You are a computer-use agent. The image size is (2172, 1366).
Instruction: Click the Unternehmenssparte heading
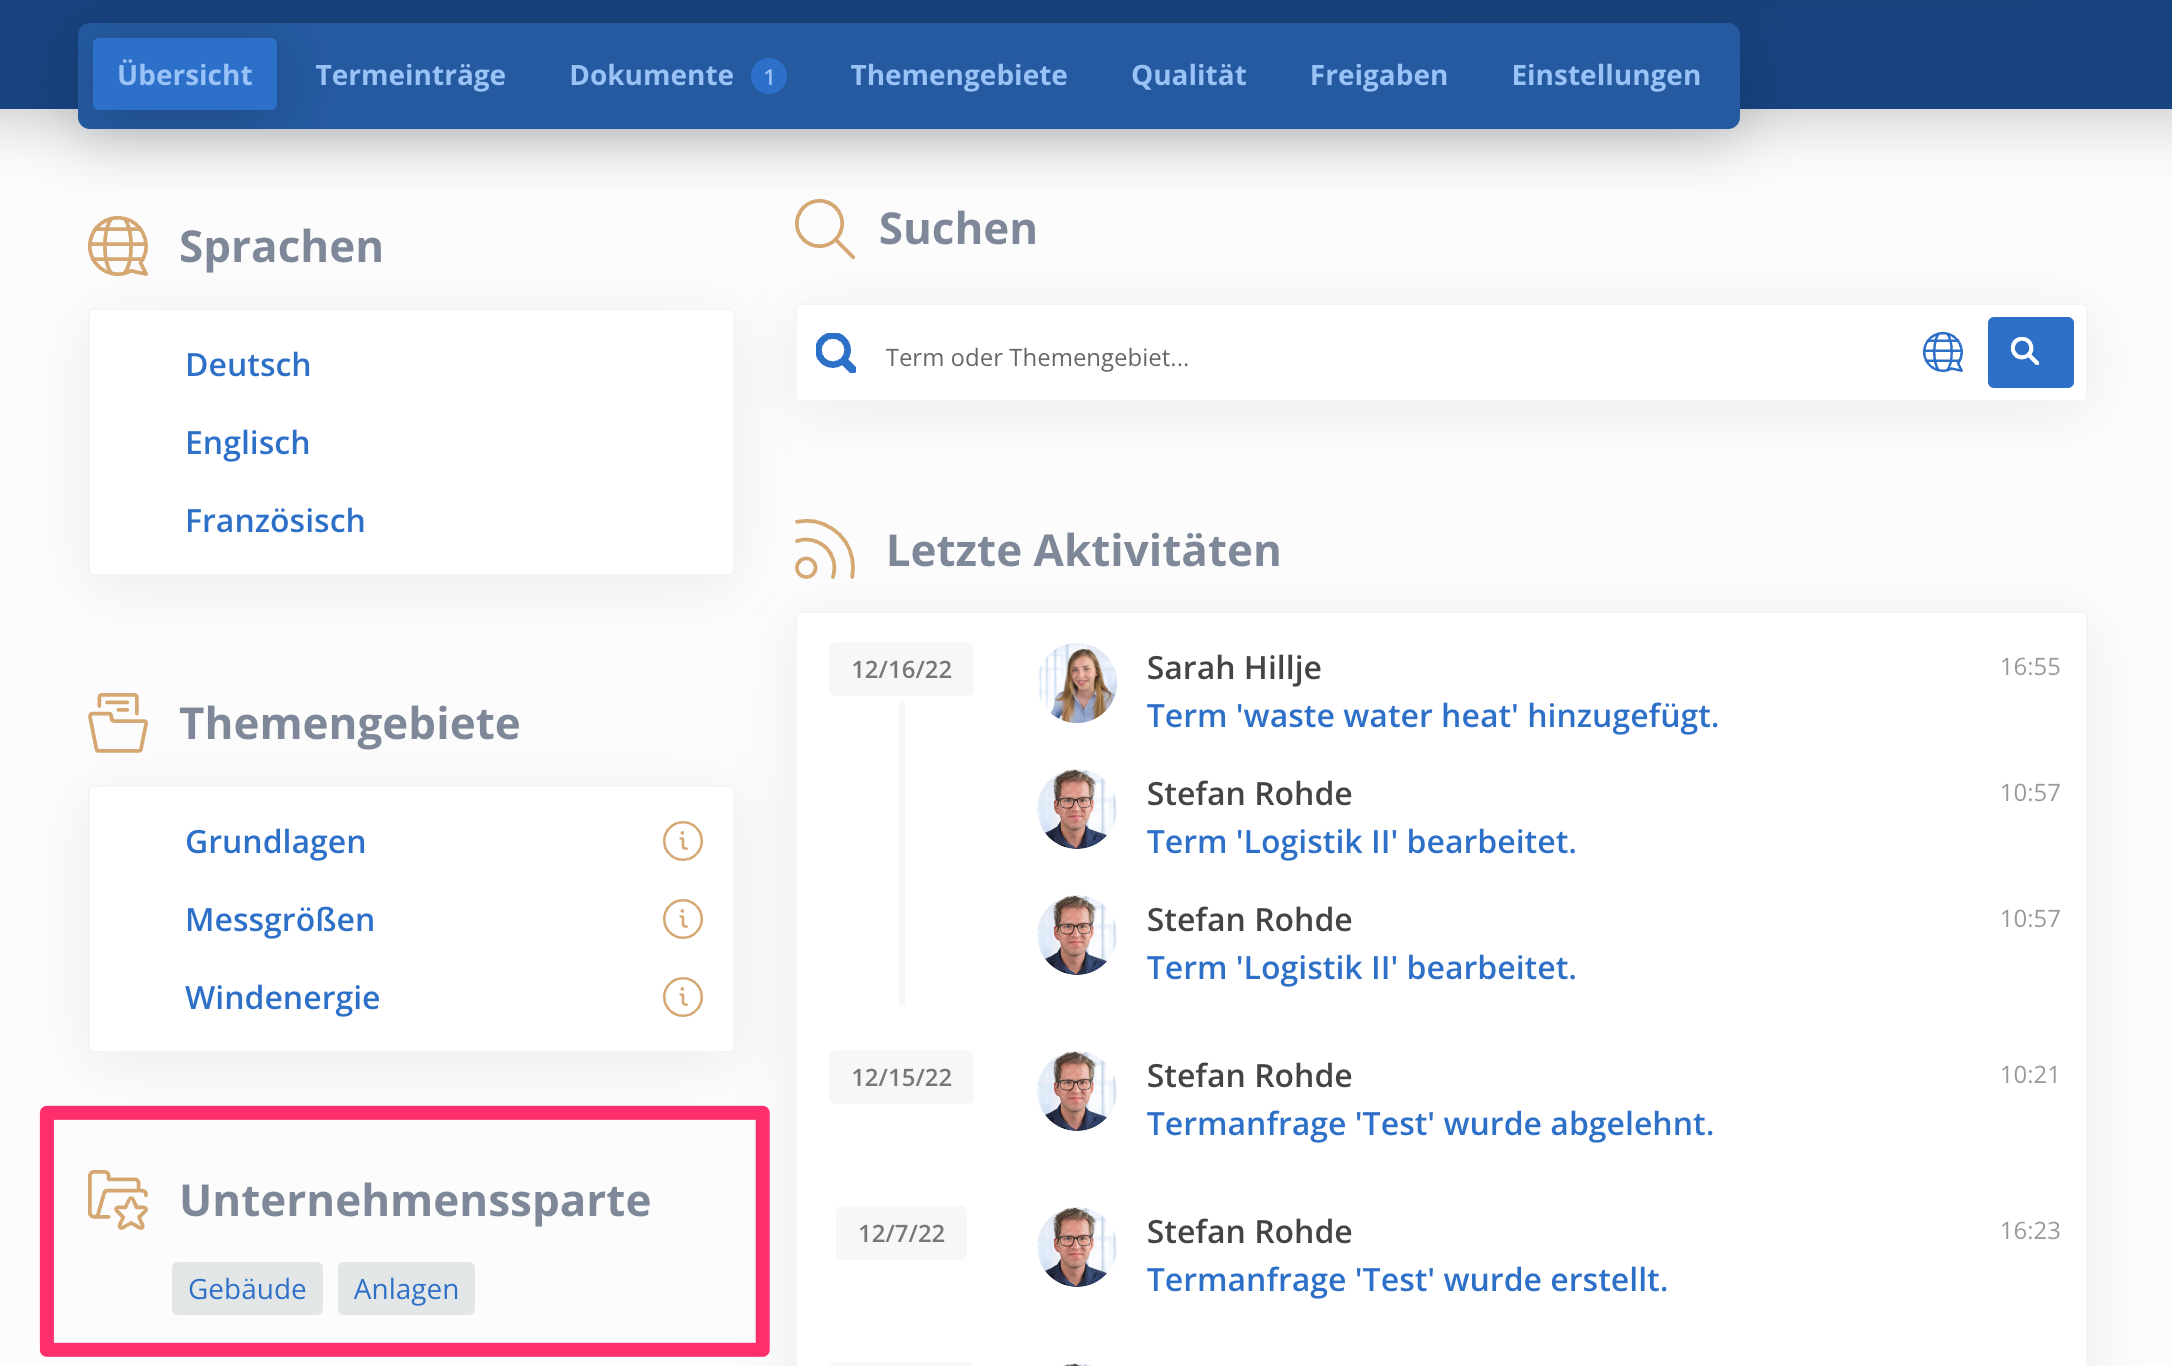point(415,1200)
